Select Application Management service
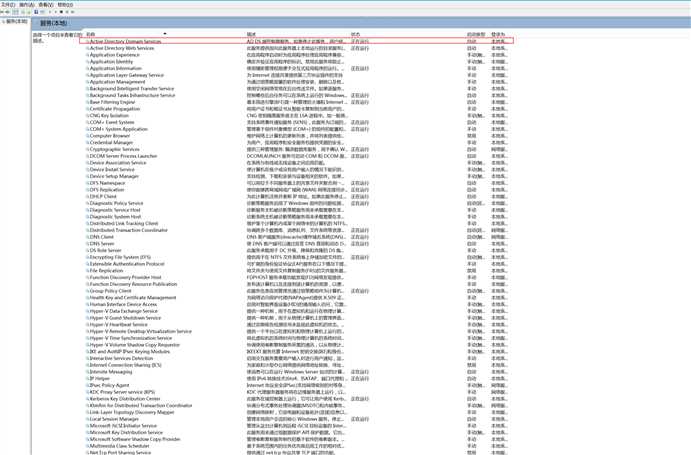Image resolution: width=691 pixels, height=455 pixels. point(117,82)
